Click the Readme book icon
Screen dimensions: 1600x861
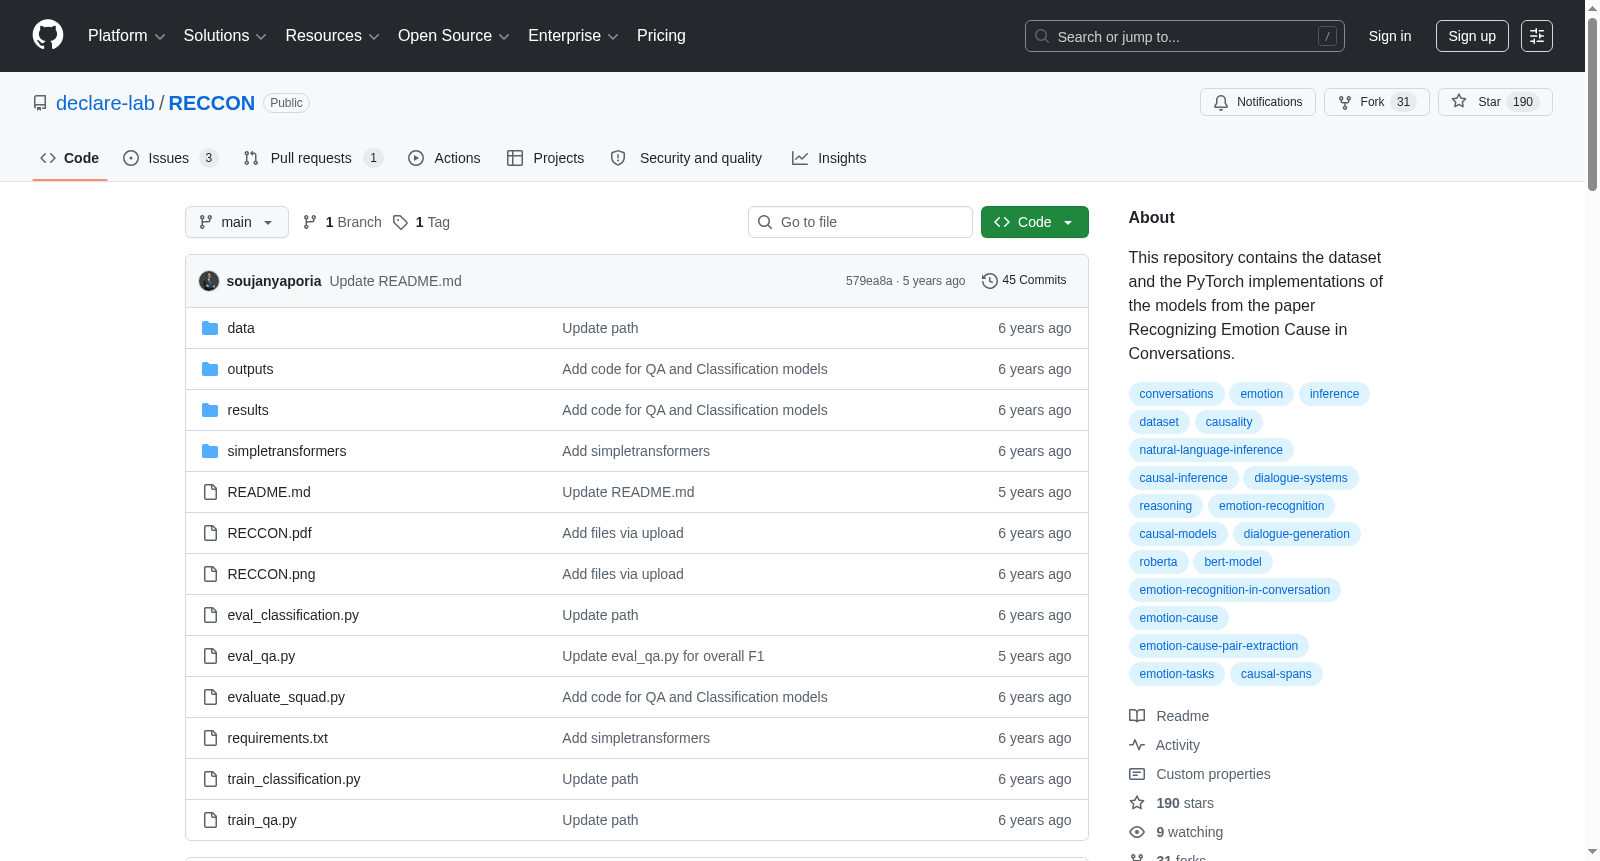1137,716
